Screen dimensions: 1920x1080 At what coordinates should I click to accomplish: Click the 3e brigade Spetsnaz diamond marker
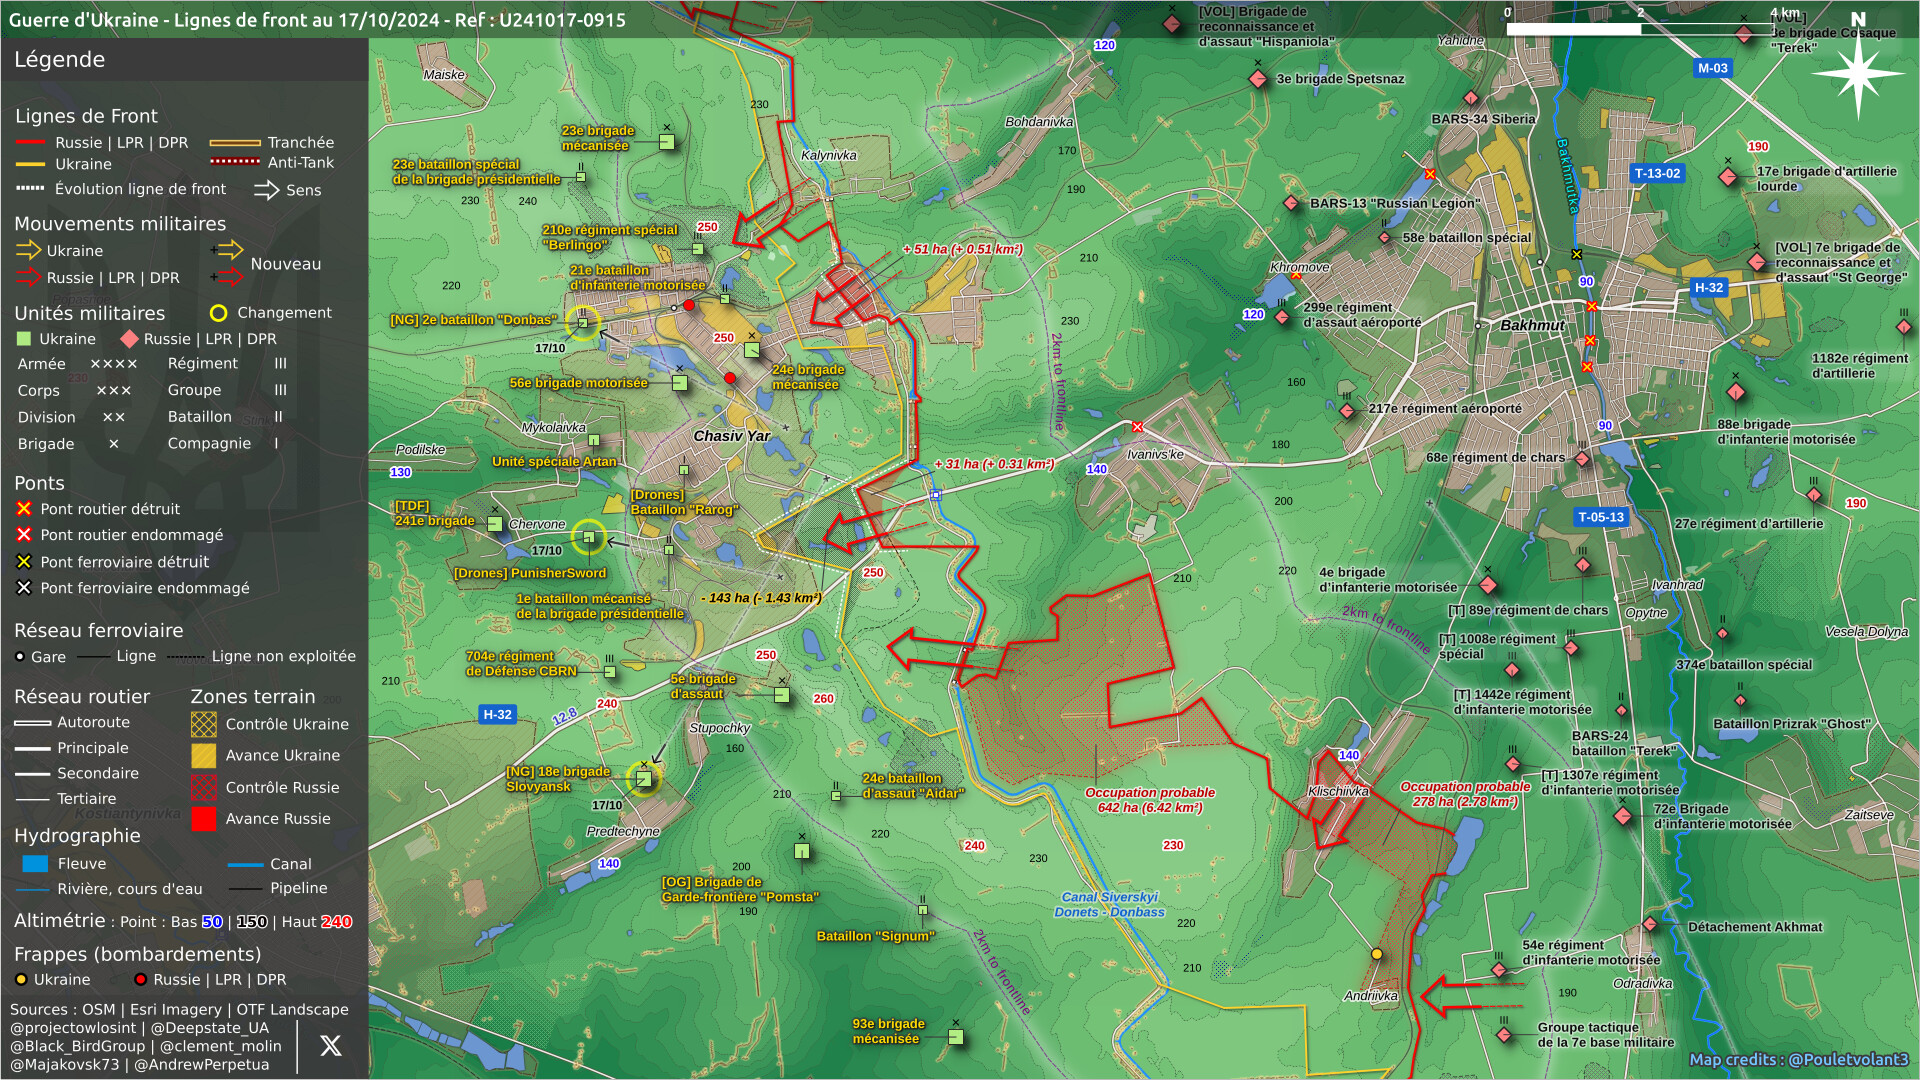[1258, 79]
